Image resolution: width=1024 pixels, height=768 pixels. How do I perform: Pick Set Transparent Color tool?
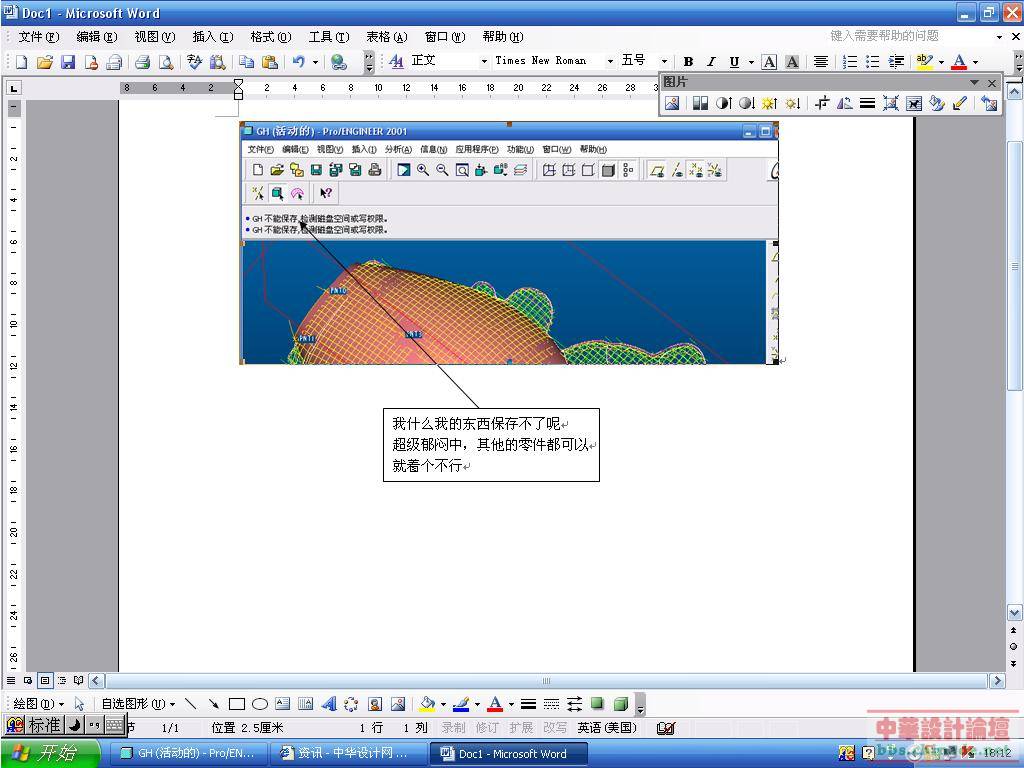(x=959, y=103)
